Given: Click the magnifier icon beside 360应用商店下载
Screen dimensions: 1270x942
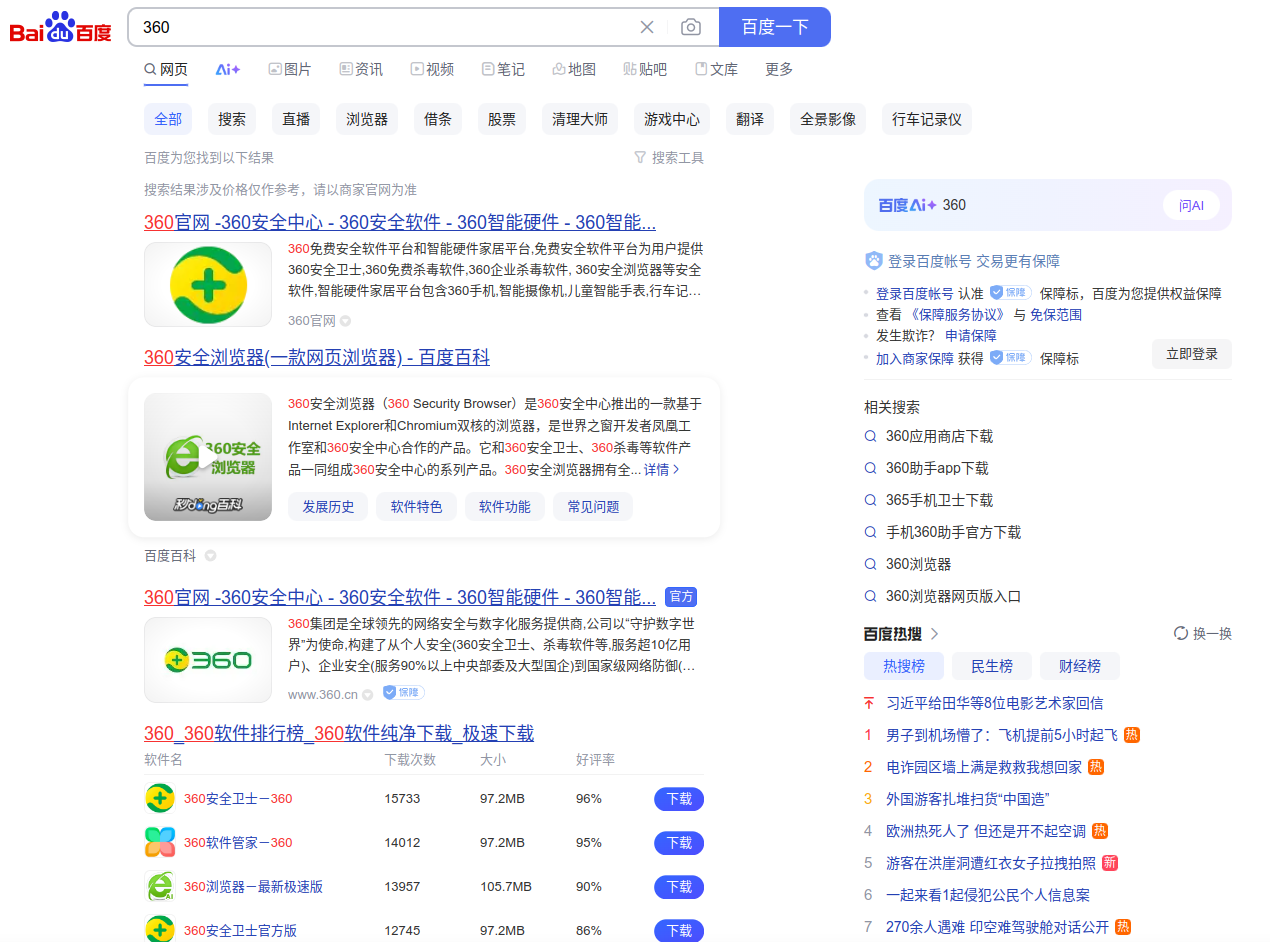Looking at the screenshot, I should tap(871, 436).
